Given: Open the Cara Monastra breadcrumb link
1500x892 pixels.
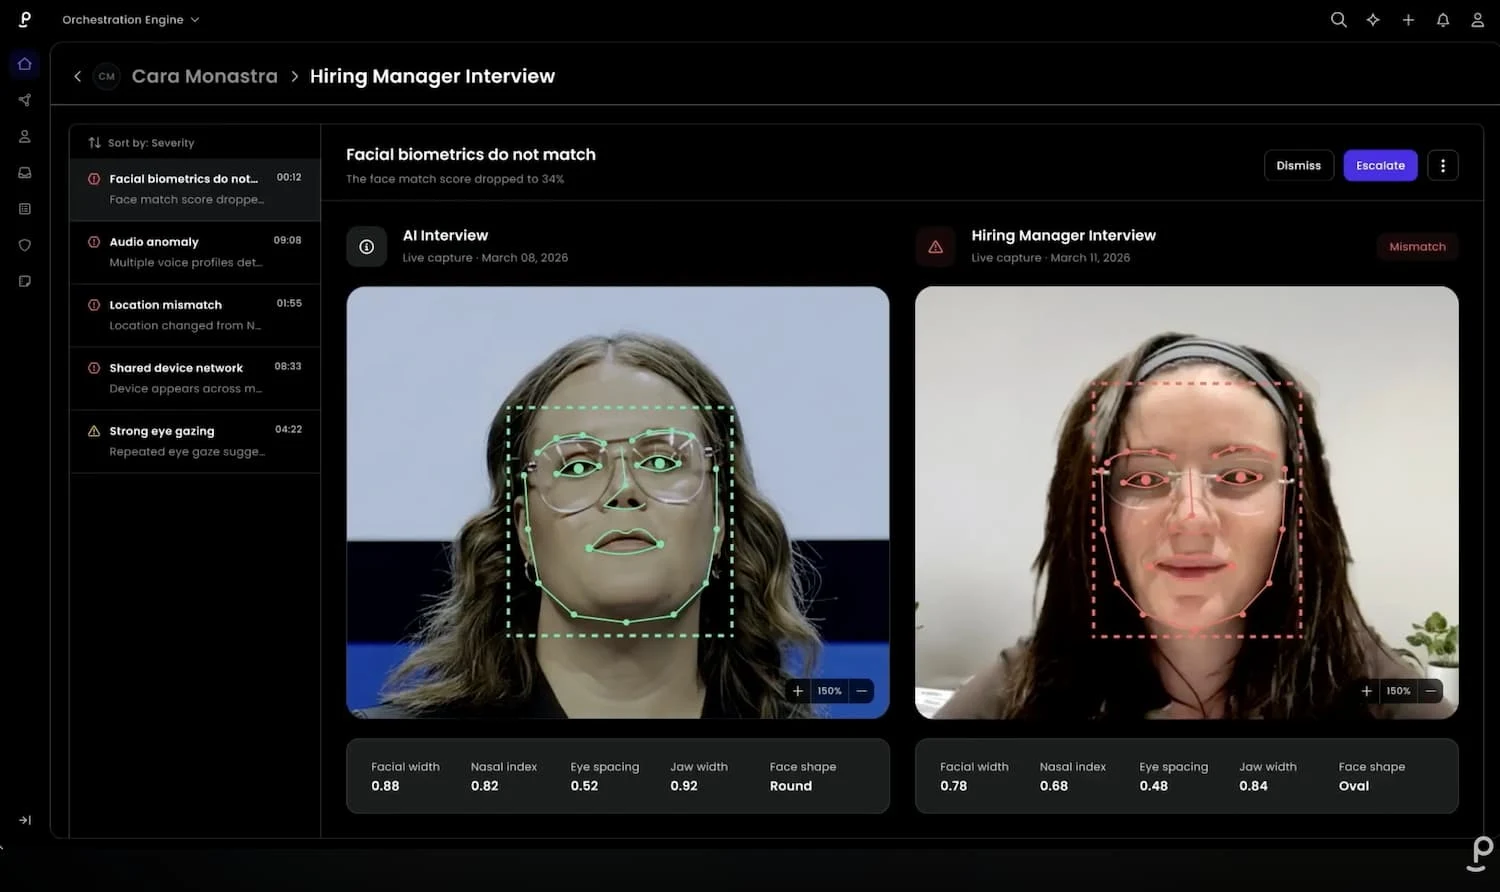Looking at the screenshot, I should tap(205, 76).
